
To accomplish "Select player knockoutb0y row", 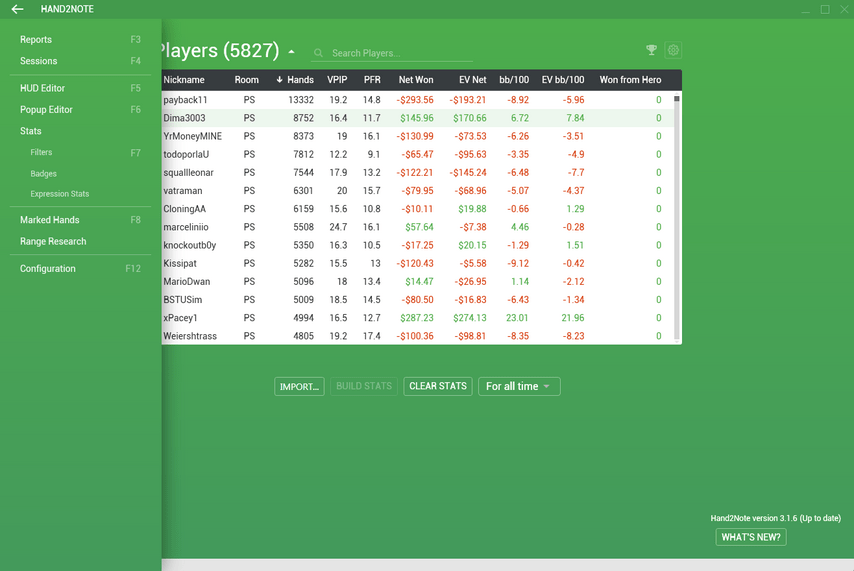I will pyautogui.click(x=418, y=245).
